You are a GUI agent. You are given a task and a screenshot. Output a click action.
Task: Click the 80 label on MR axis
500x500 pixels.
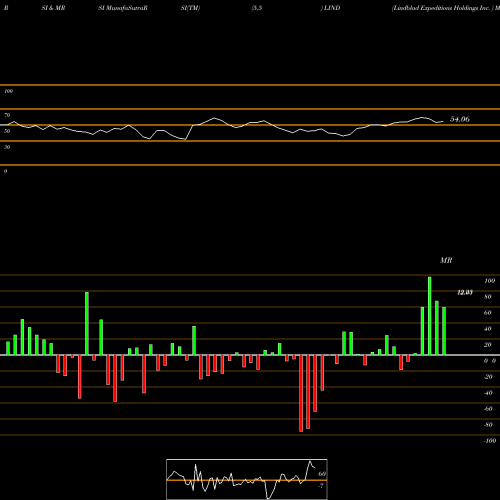(488, 297)
